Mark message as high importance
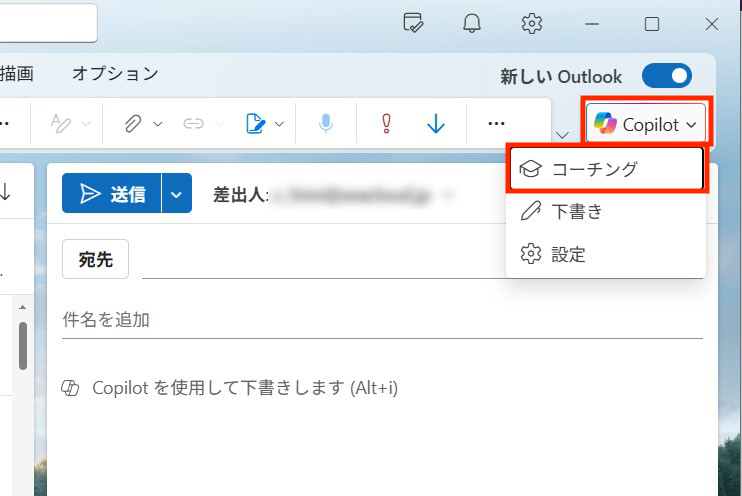742x496 pixels. click(x=387, y=124)
